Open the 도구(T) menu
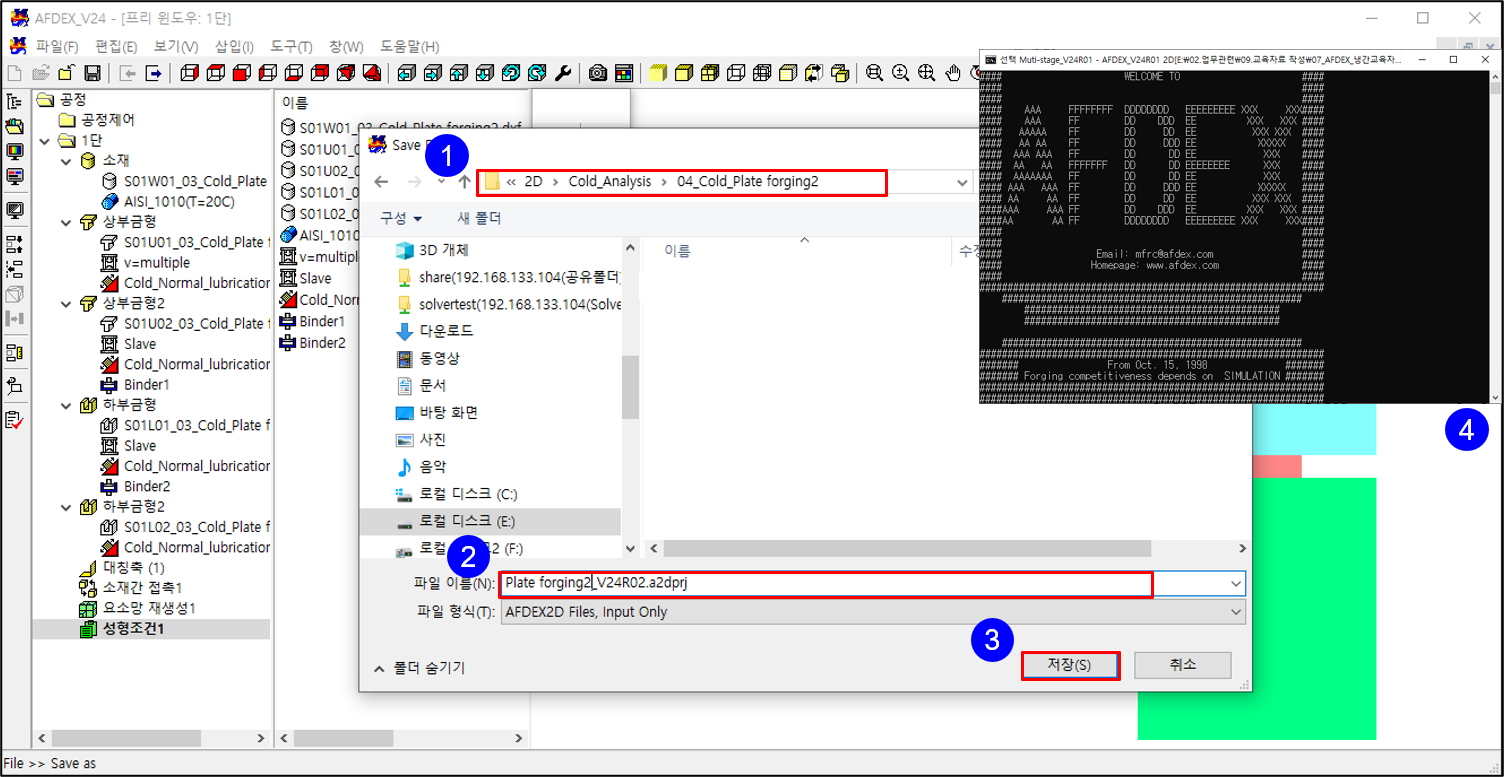This screenshot has width=1504, height=777. [291, 47]
